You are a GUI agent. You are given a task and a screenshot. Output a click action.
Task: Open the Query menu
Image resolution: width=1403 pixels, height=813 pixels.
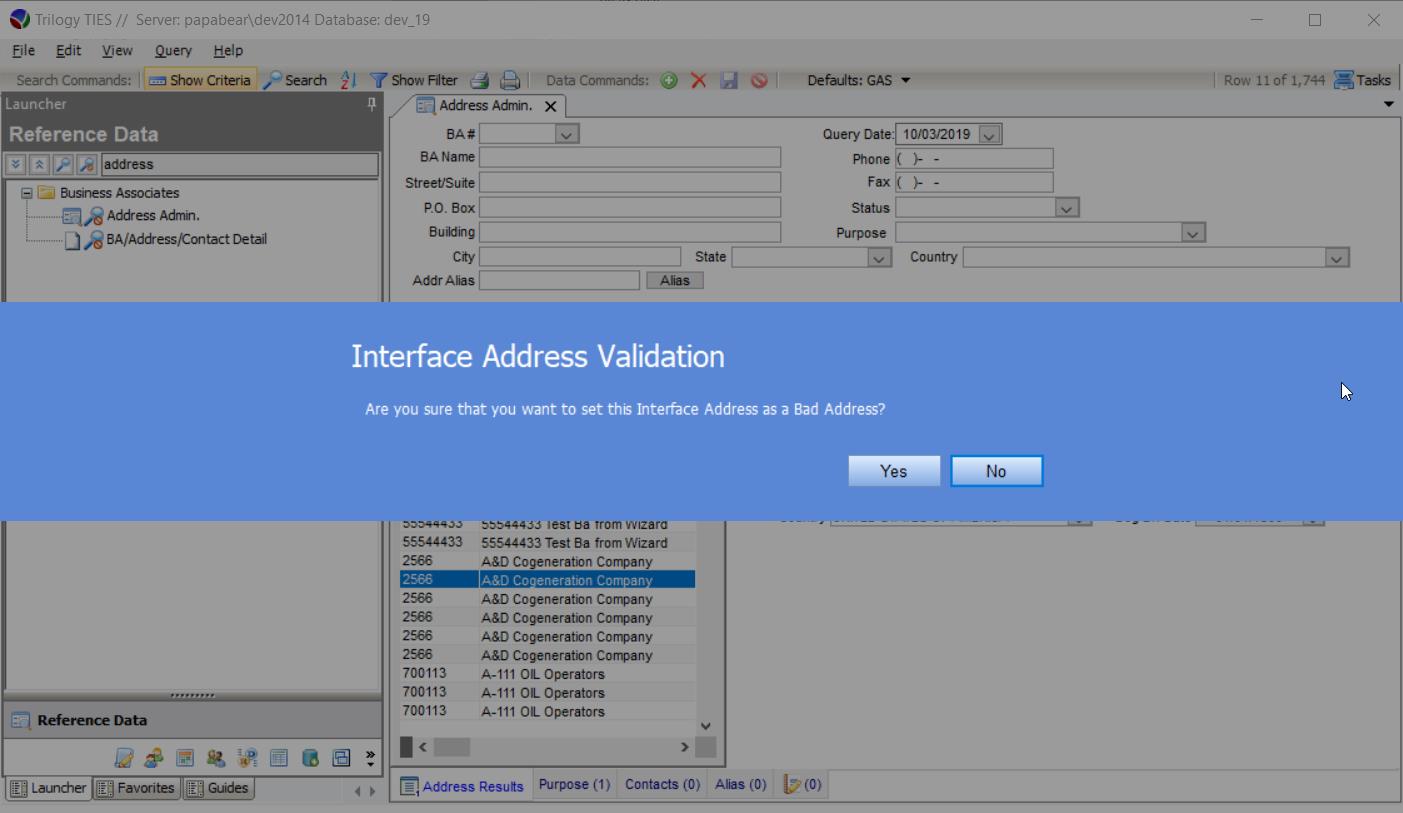(x=173, y=50)
